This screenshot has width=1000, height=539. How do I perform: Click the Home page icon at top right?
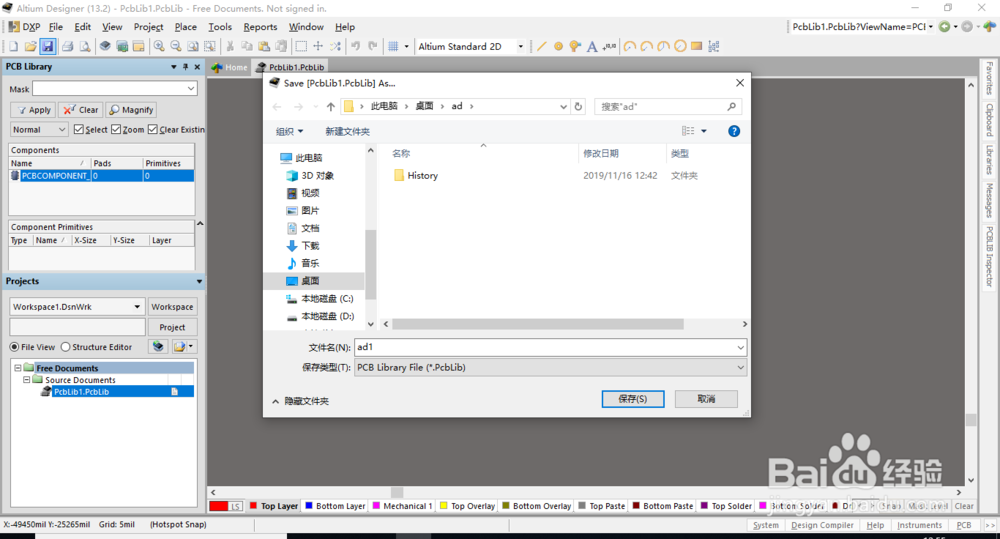pyautogui.click(x=989, y=27)
